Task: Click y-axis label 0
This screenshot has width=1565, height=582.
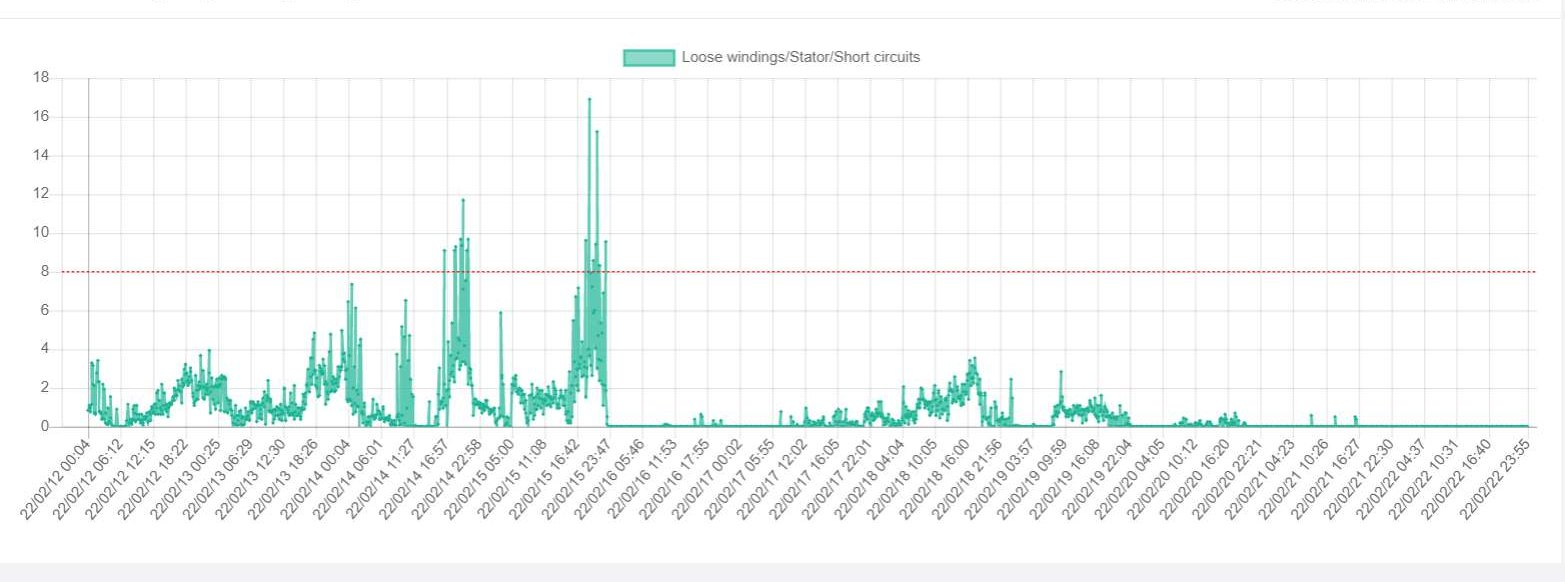Action: [45, 427]
